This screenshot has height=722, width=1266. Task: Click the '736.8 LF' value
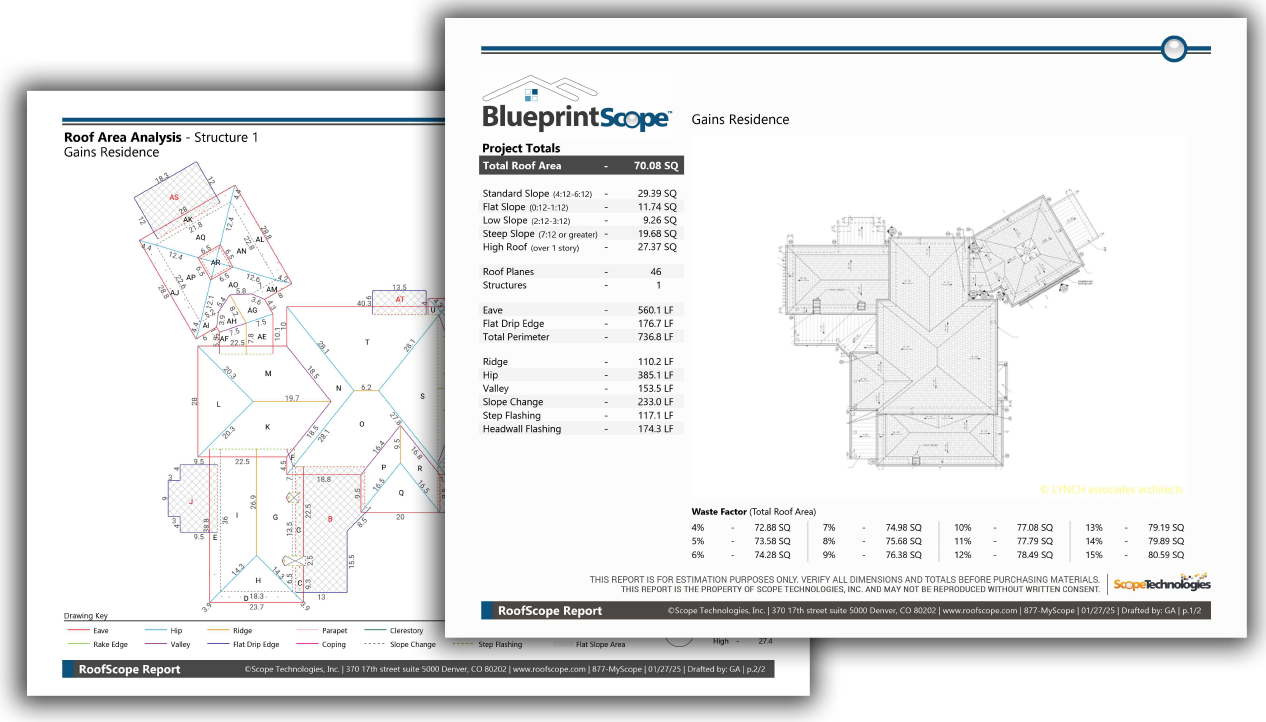pyautogui.click(x=655, y=337)
